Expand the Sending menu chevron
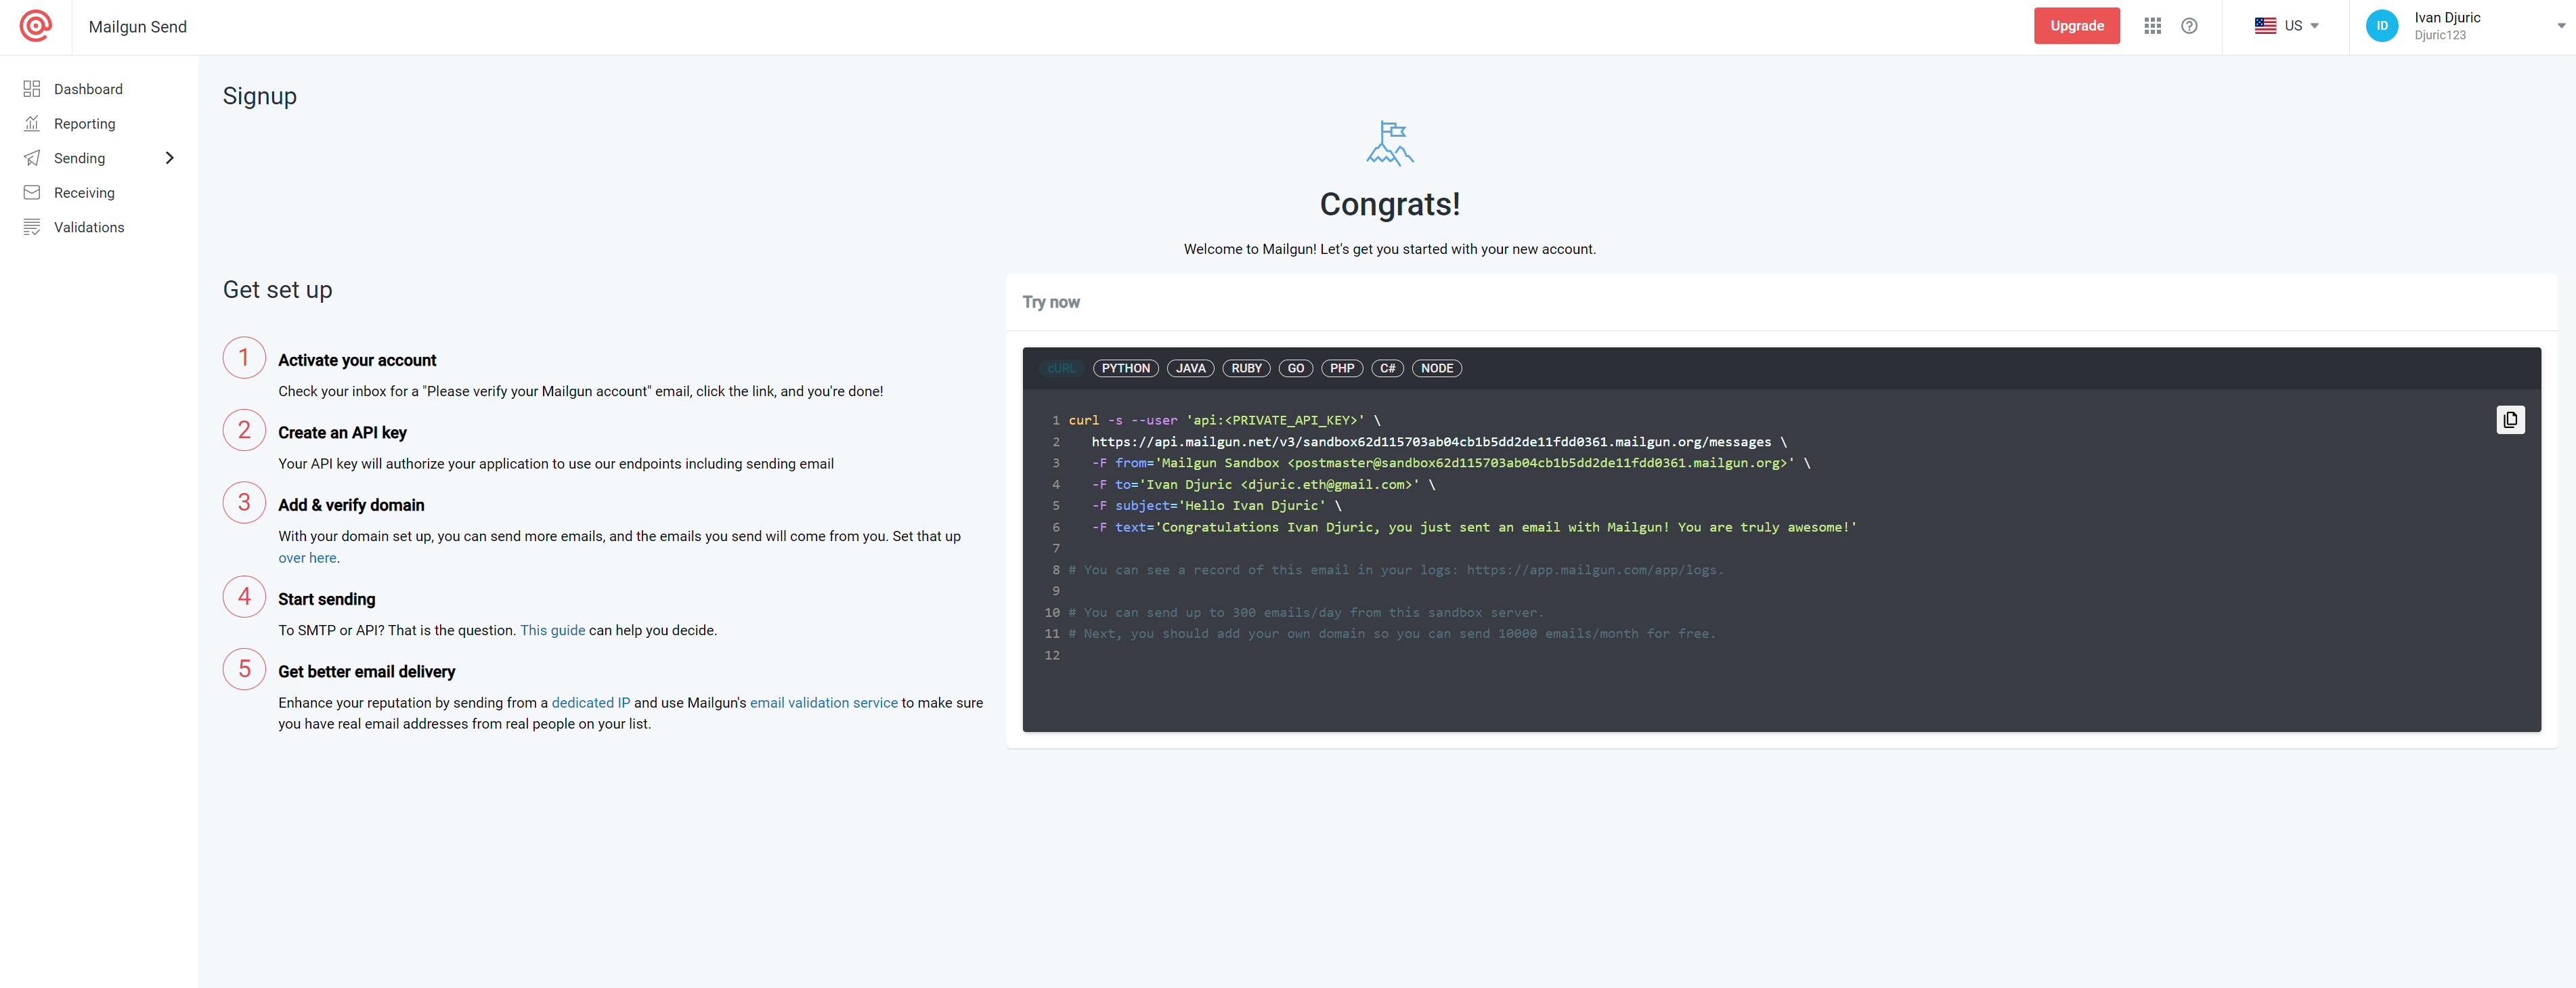Image resolution: width=2576 pixels, height=988 pixels. coord(170,158)
